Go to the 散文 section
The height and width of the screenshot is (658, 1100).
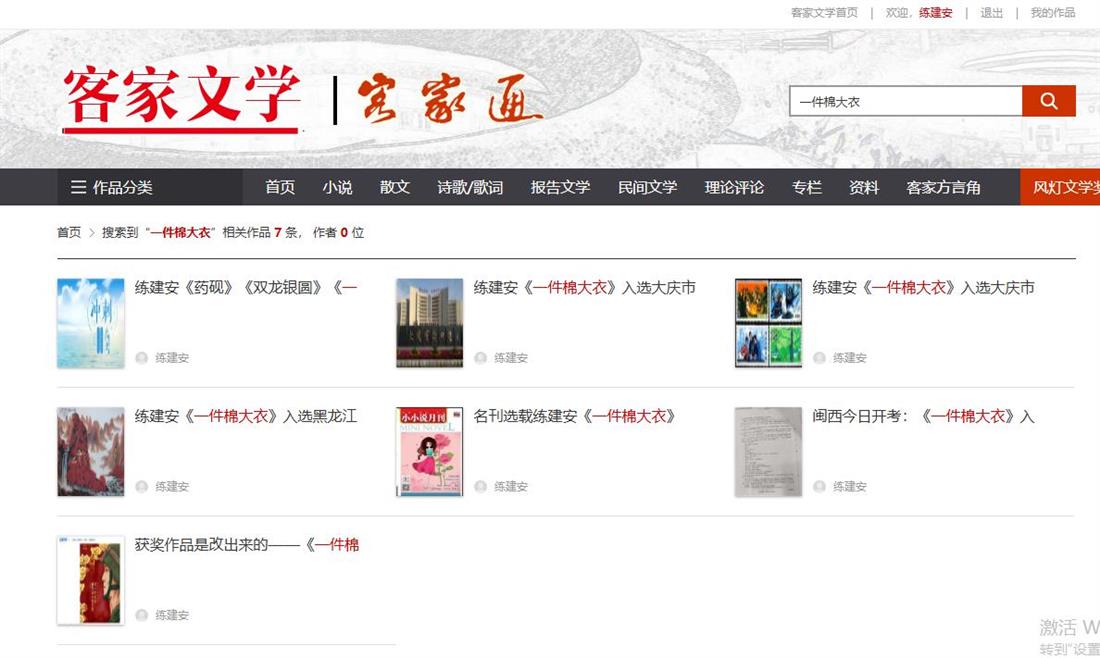click(394, 187)
